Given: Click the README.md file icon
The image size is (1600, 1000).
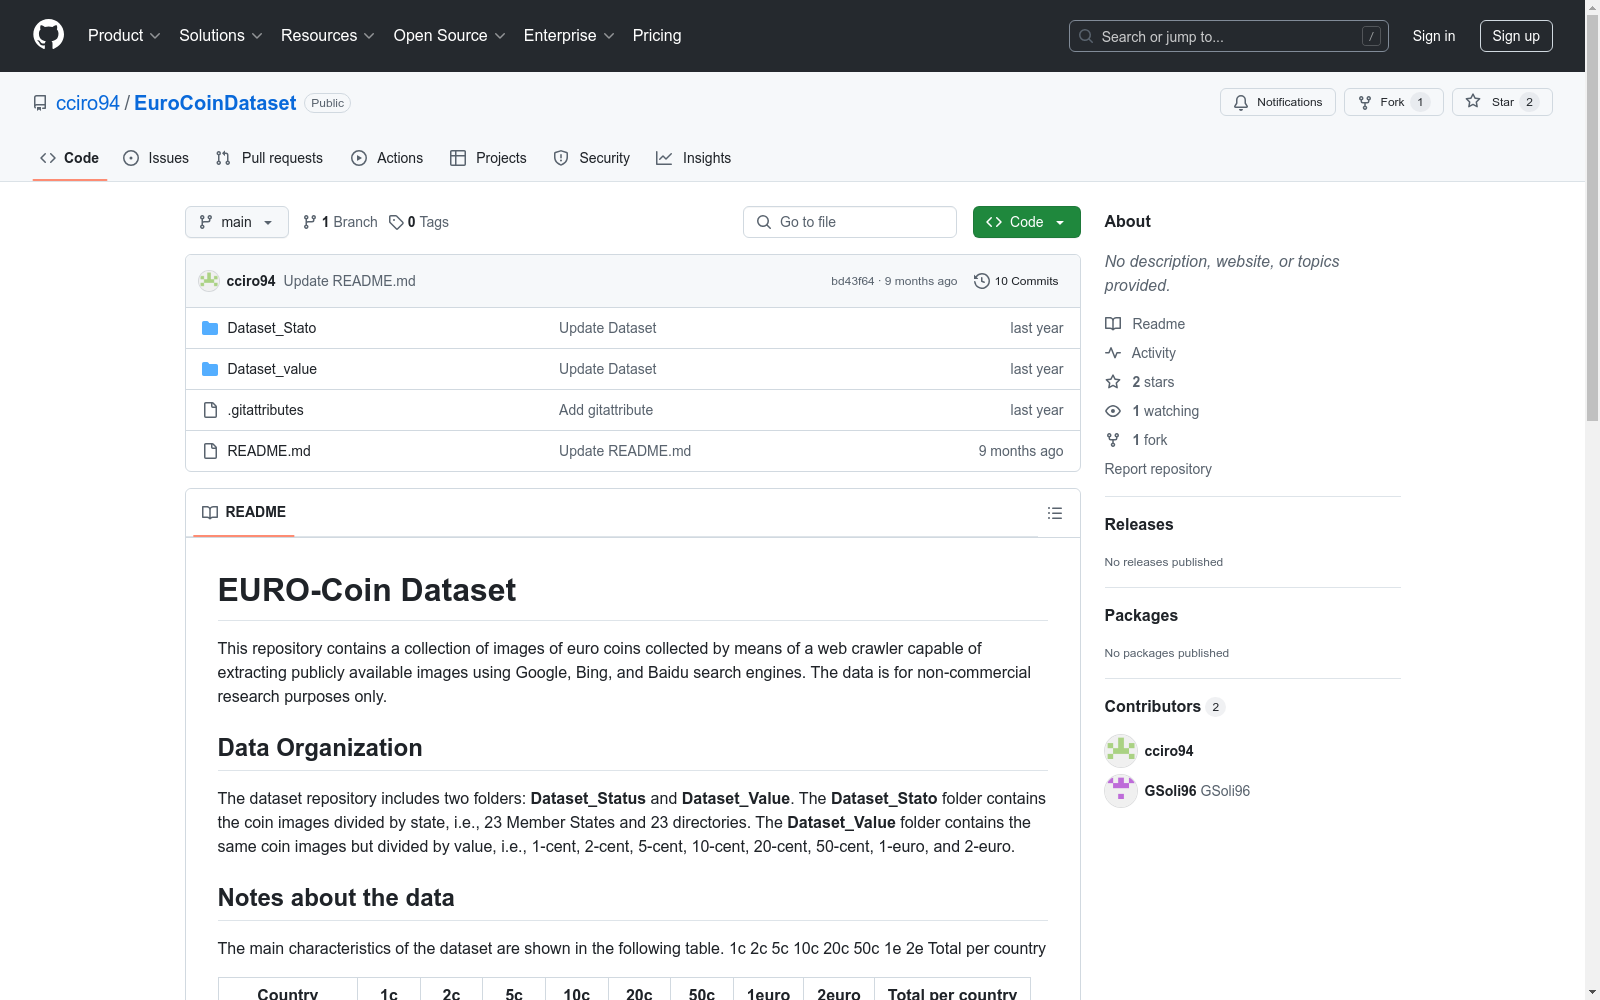Looking at the screenshot, I should click(210, 451).
